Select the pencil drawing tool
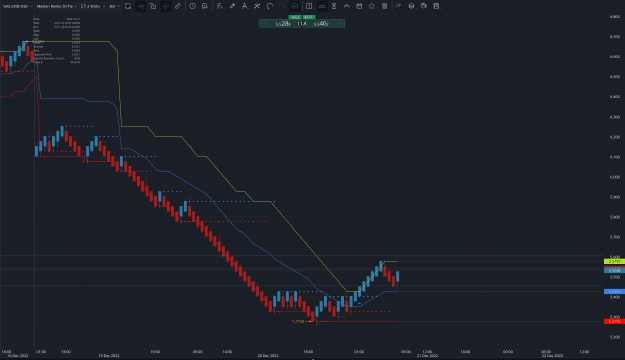The image size is (625, 360). [232, 6]
